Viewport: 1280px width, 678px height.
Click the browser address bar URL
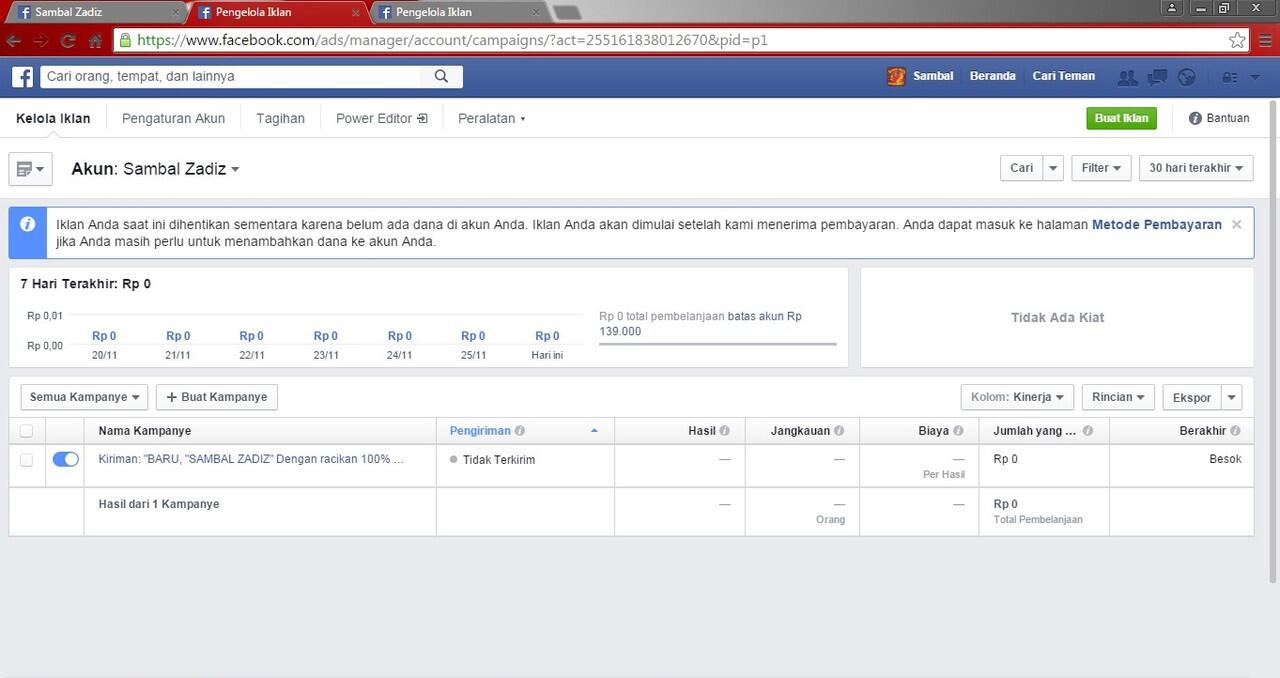click(x=453, y=41)
